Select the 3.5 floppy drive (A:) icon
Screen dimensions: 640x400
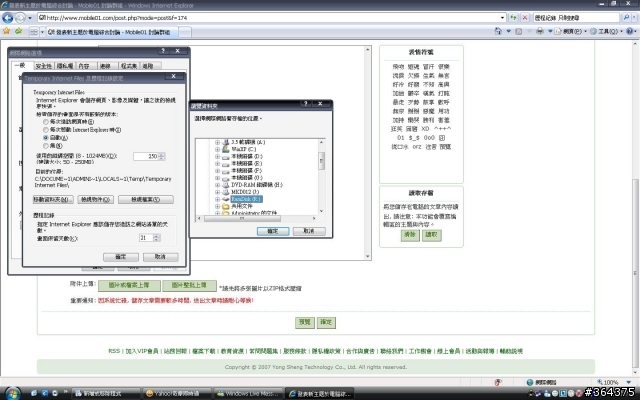point(226,142)
